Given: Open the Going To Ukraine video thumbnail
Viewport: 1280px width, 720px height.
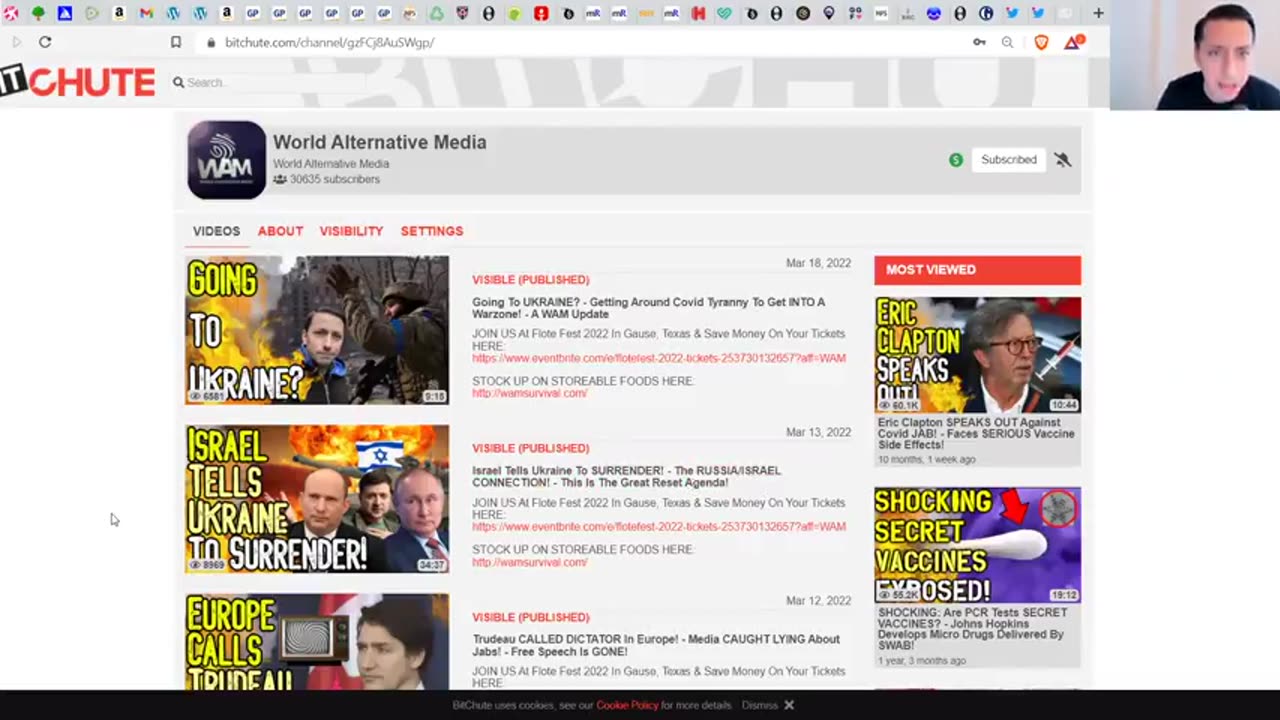Looking at the screenshot, I should click(317, 330).
